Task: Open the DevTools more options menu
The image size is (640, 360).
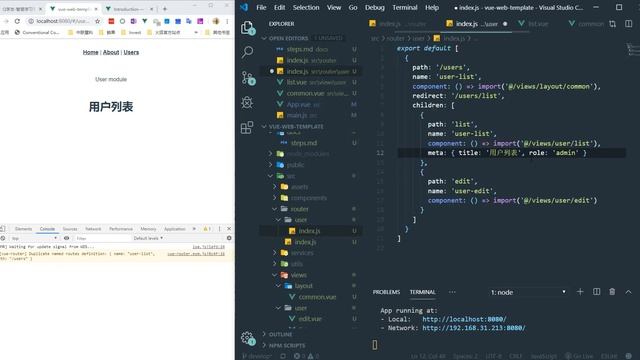Action: click(x=220, y=229)
